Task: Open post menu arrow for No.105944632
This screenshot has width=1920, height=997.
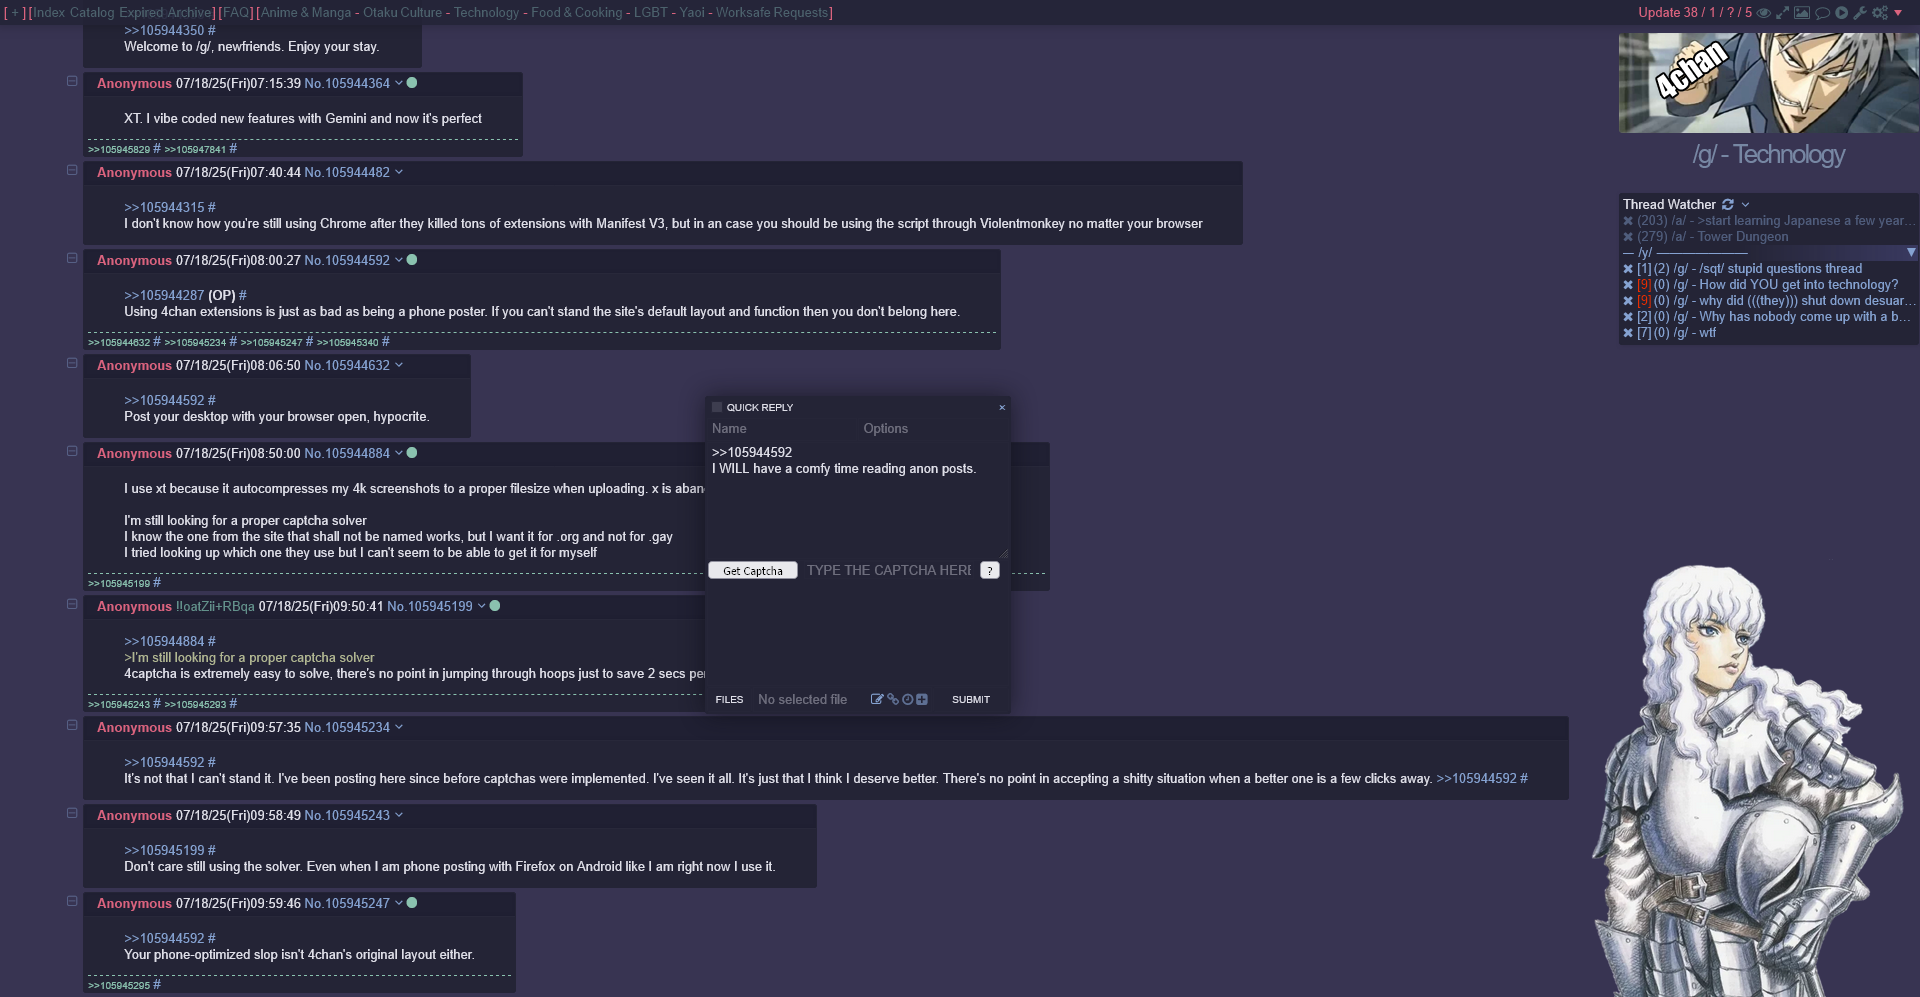Action: point(399,365)
